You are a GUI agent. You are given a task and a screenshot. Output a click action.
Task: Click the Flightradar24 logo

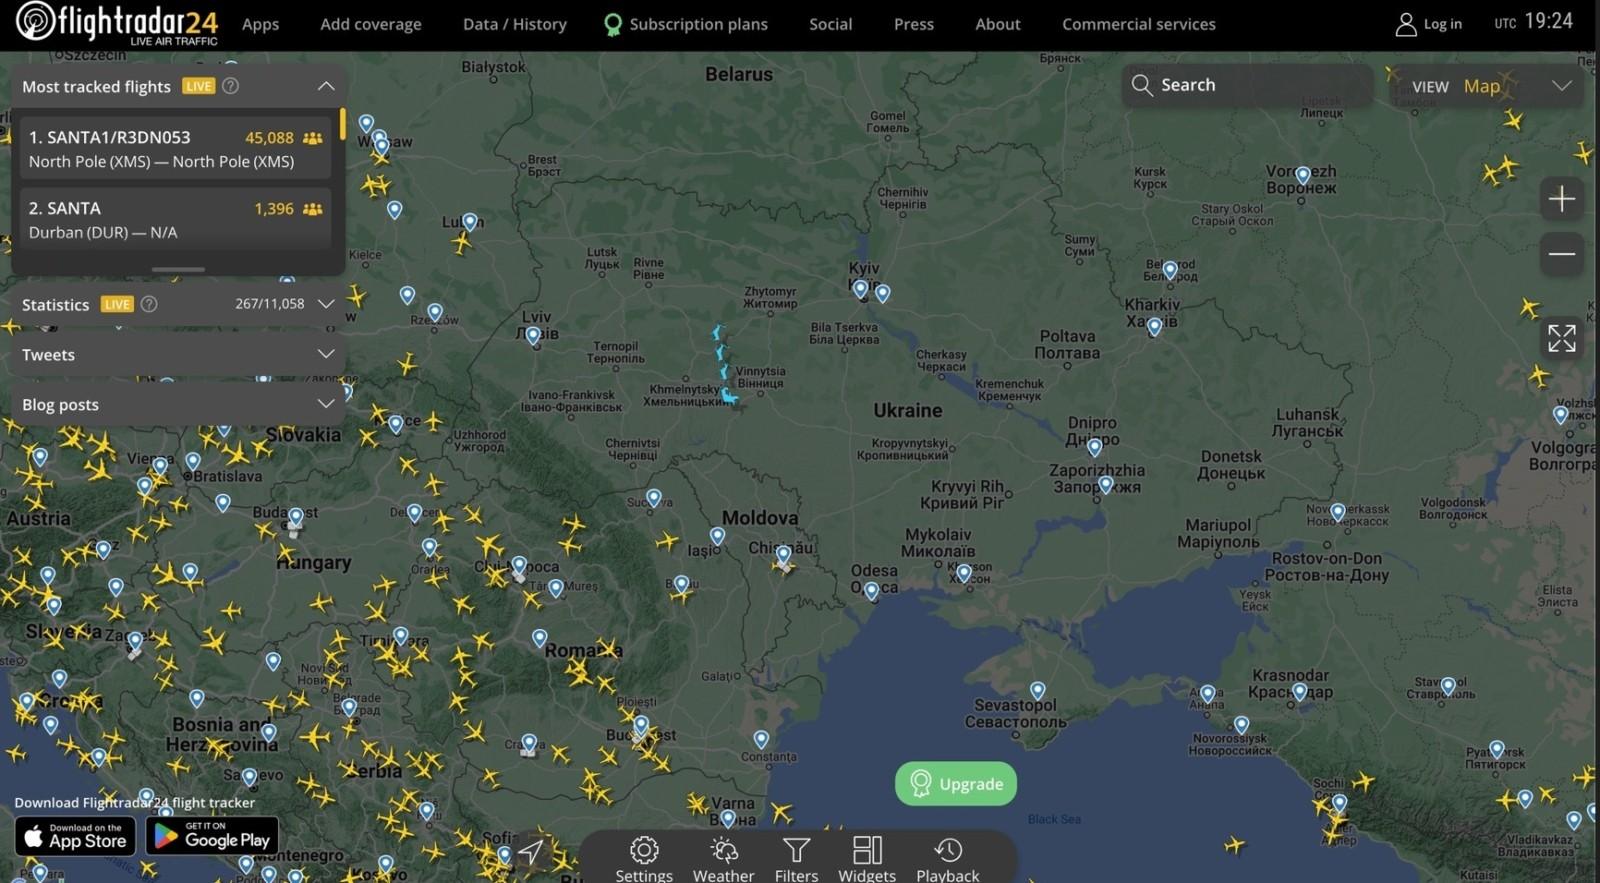[116, 23]
